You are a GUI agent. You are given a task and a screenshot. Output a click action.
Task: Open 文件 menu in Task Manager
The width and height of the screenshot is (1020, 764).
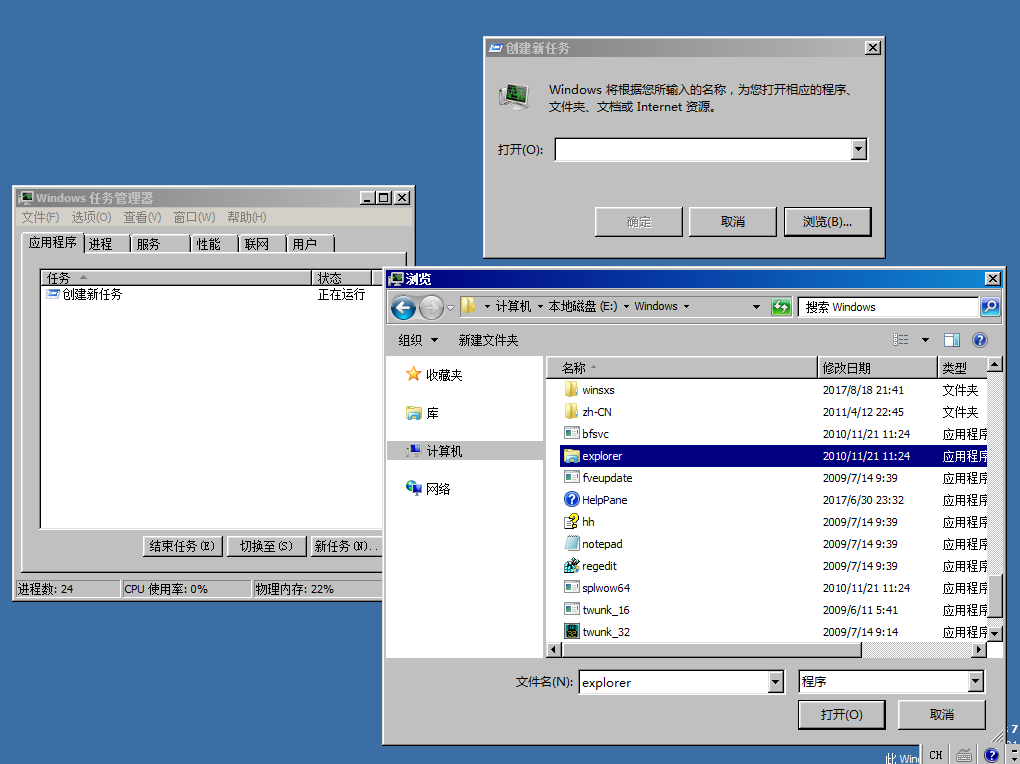pyautogui.click(x=40, y=217)
